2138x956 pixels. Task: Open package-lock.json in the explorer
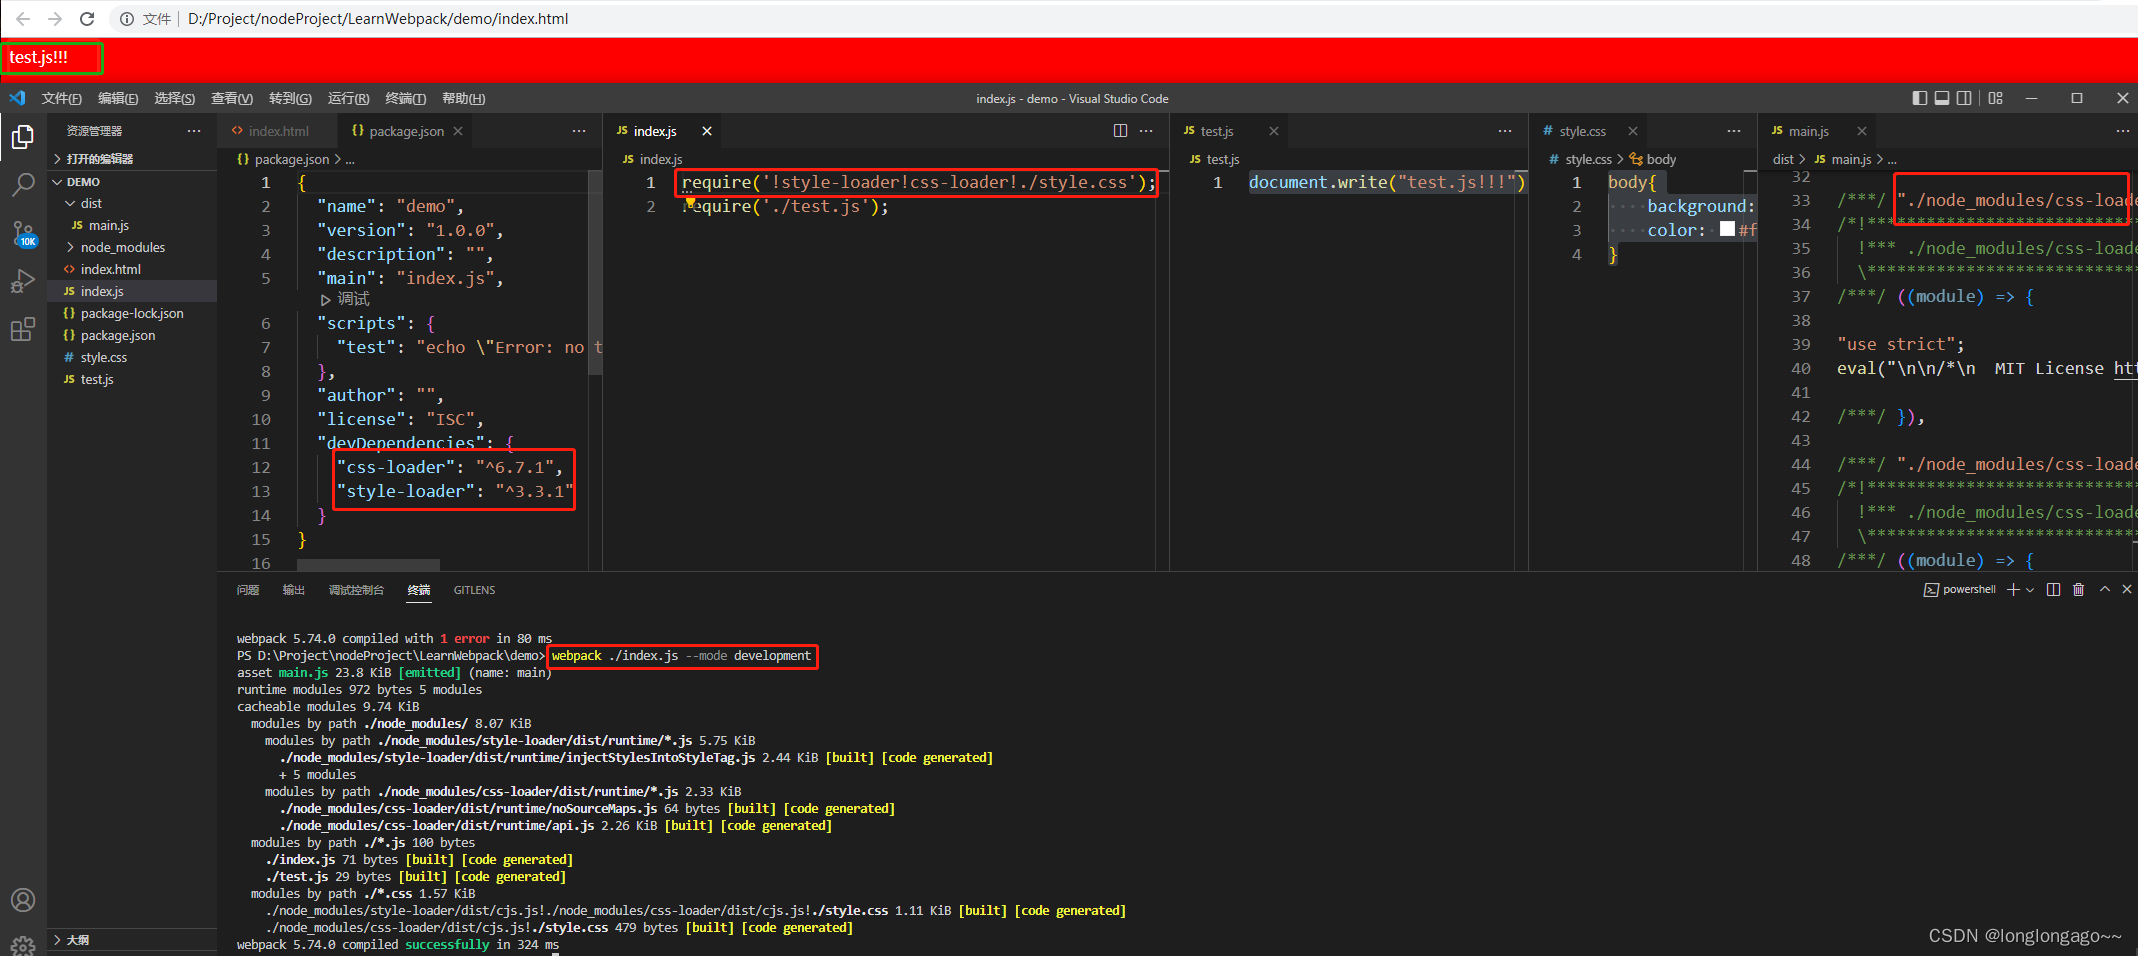[x=132, y=313]
